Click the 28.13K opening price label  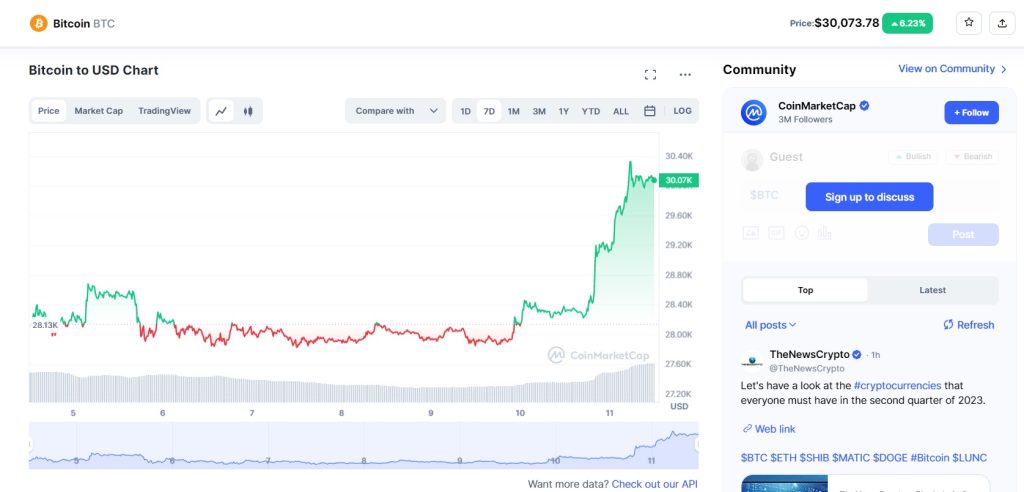click(x=45, y=325)
